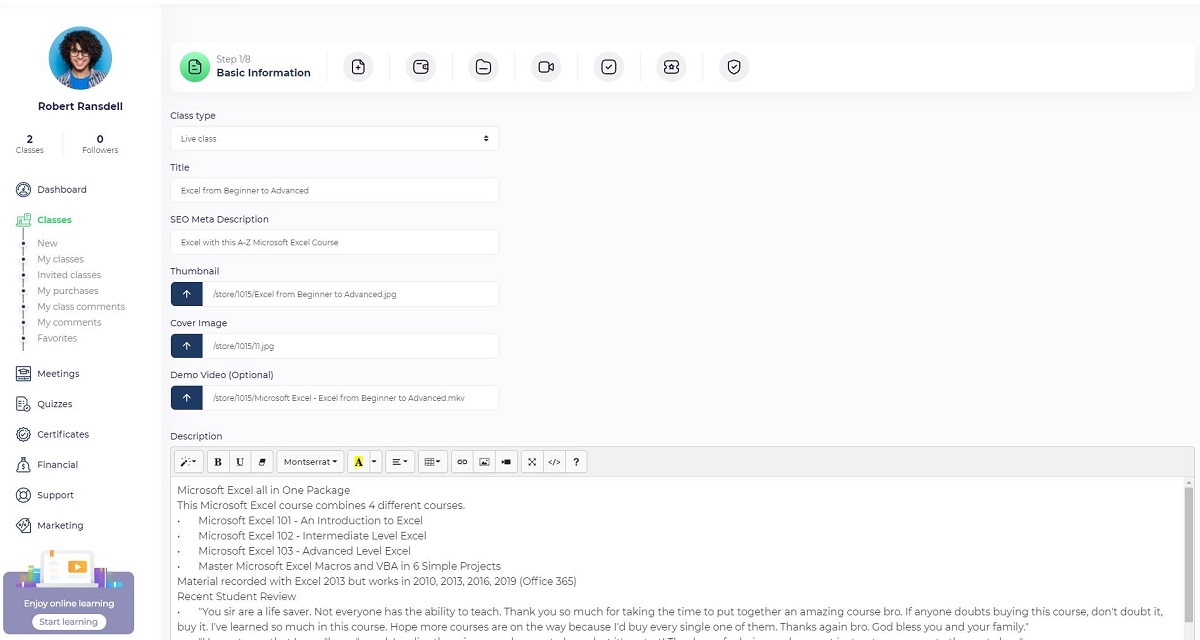1200x640 pixels.
Task: Navigate to Financial in sidebar menu
Action: click(x=57, y=465)
